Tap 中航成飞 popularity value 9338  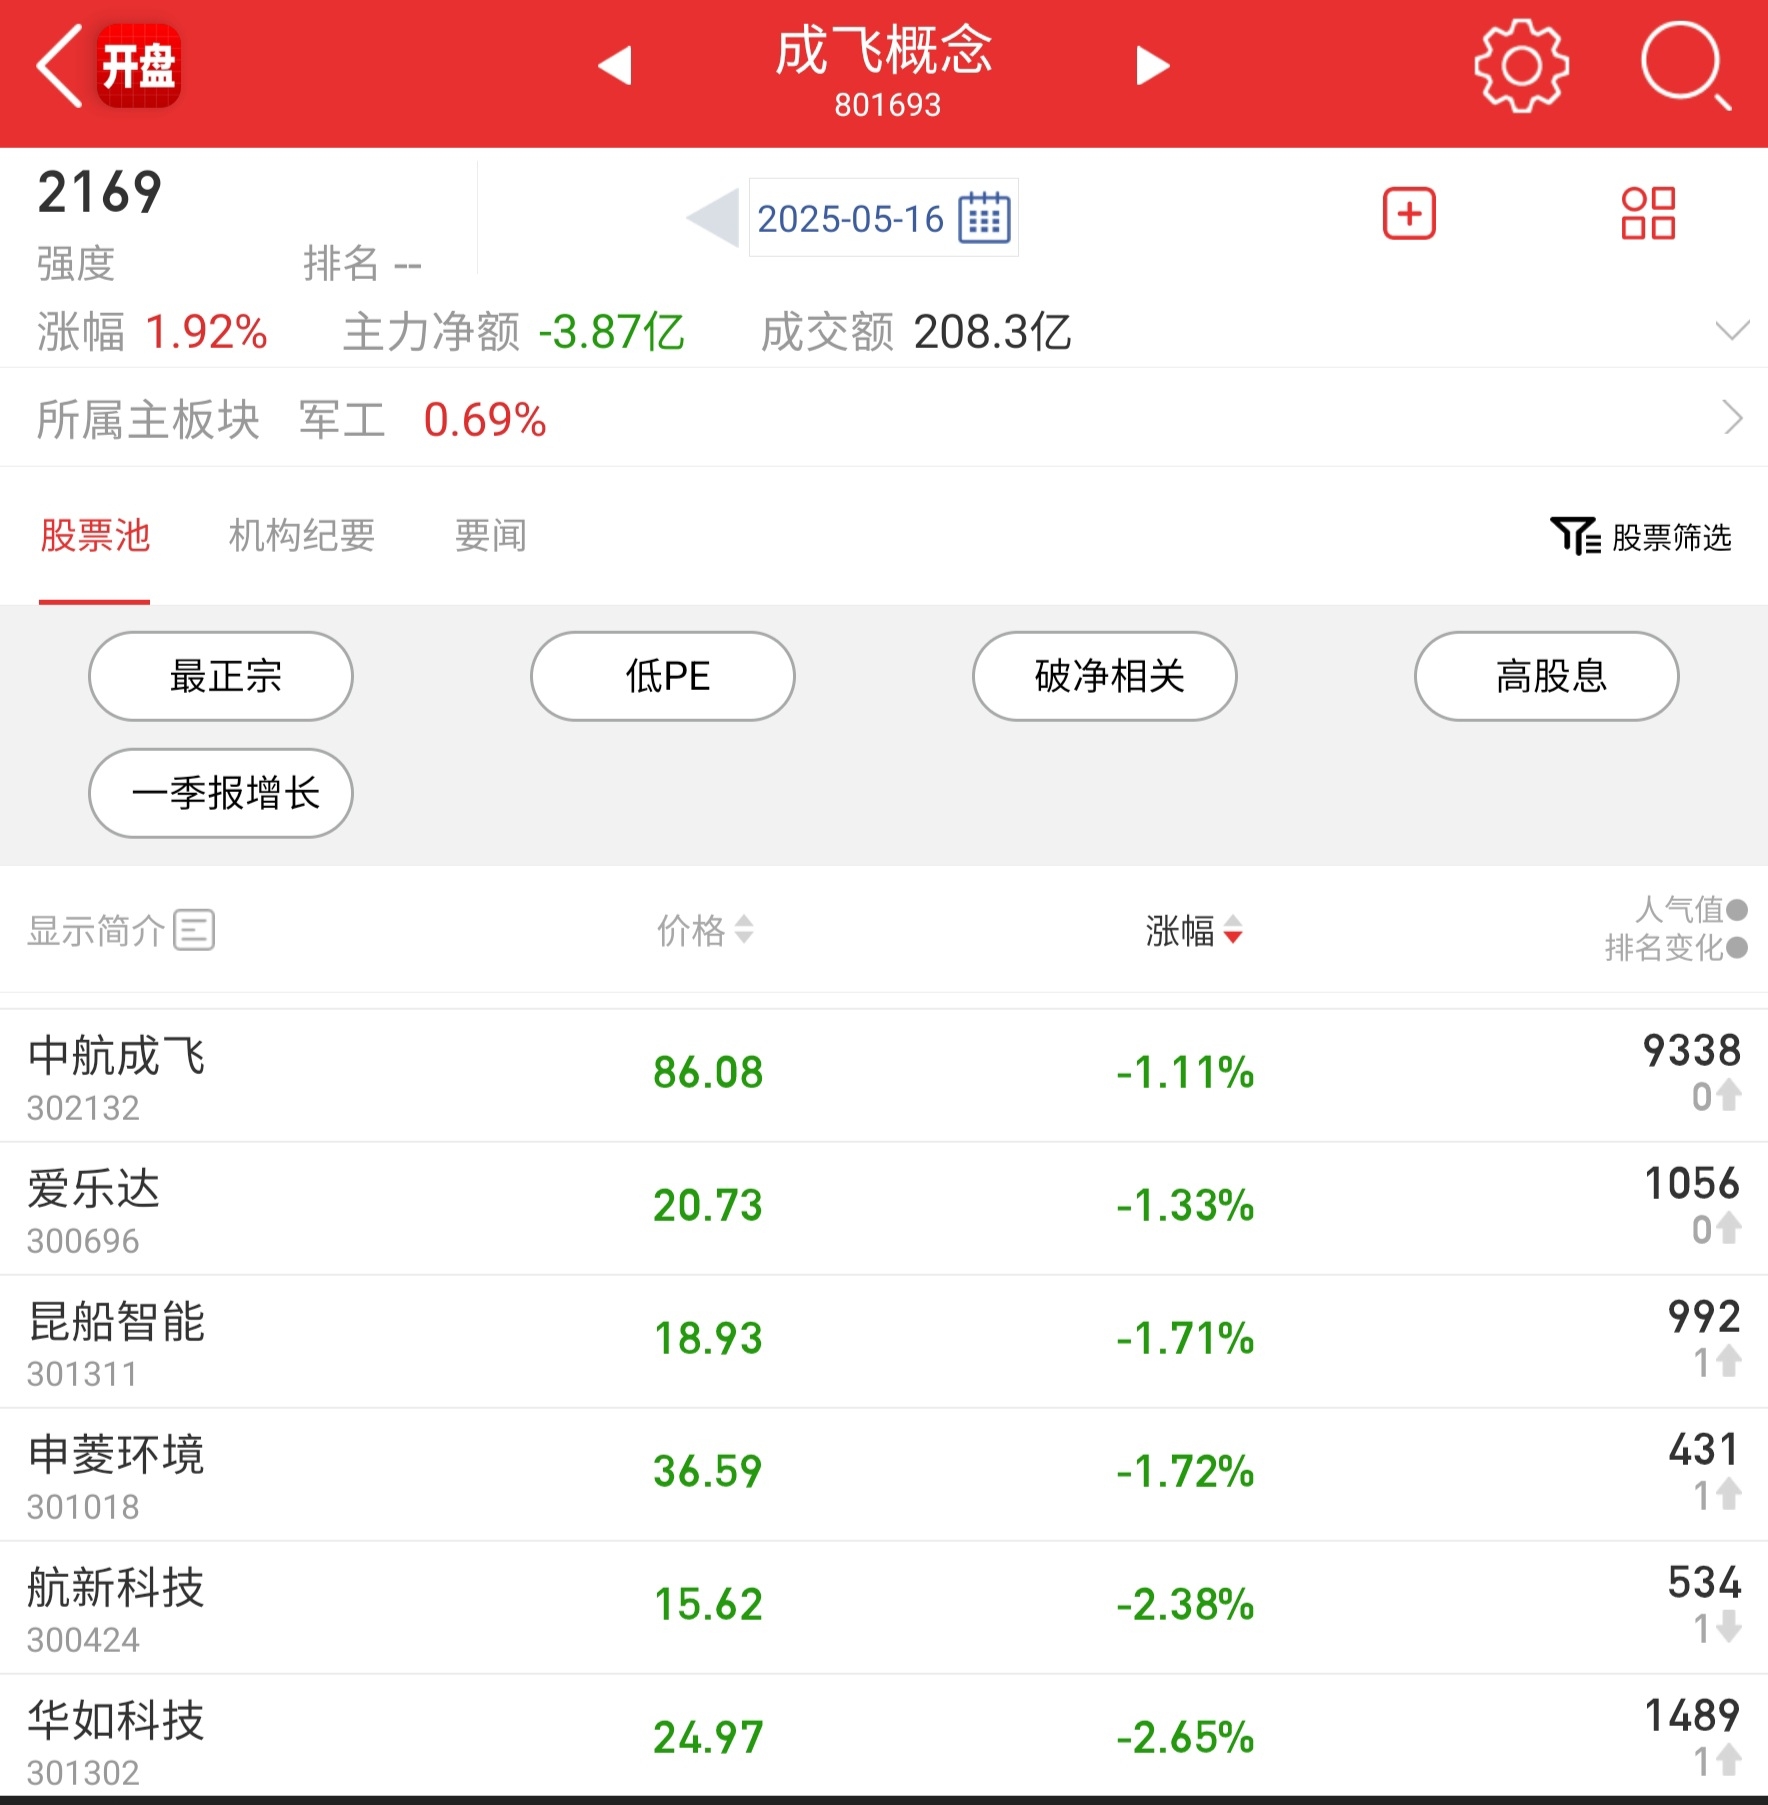click(1692, 1051)
